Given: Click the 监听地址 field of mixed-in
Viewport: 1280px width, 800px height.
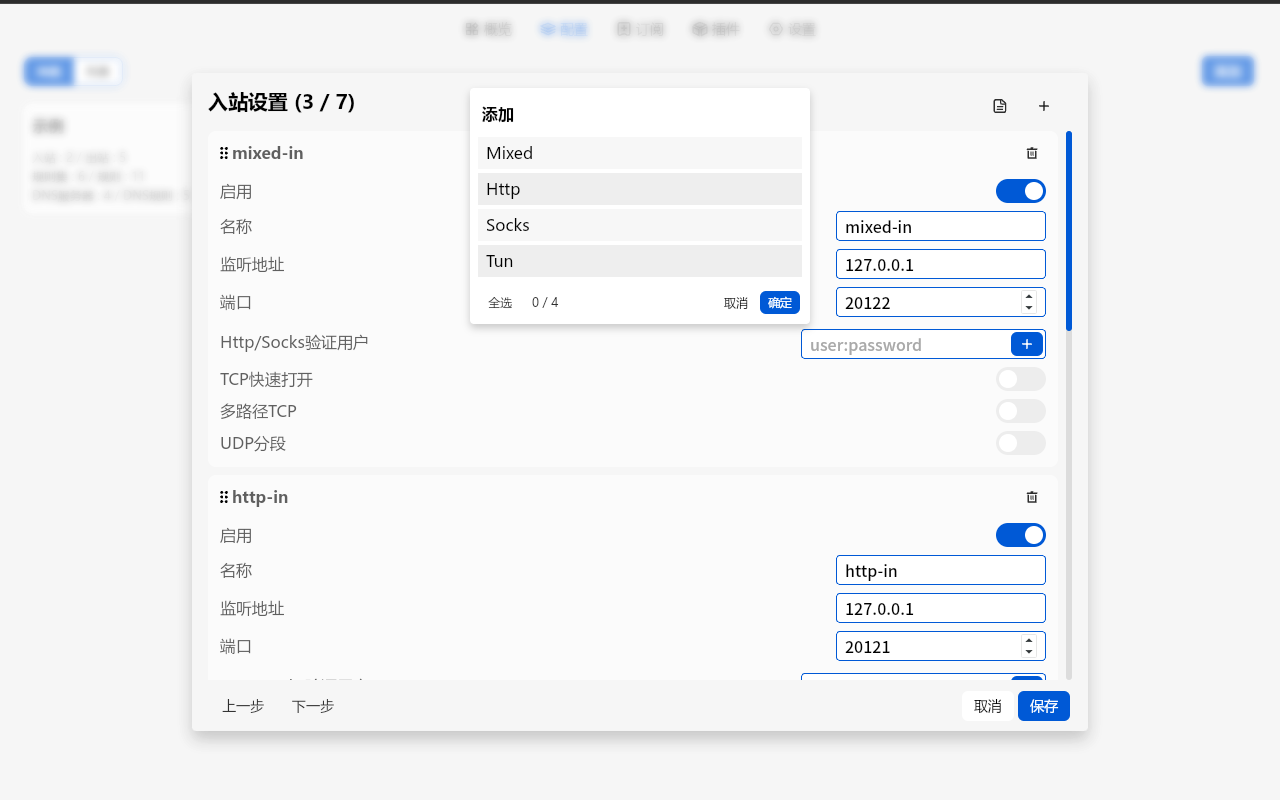Looking at the screenshot, I should [x=941, y=264].
